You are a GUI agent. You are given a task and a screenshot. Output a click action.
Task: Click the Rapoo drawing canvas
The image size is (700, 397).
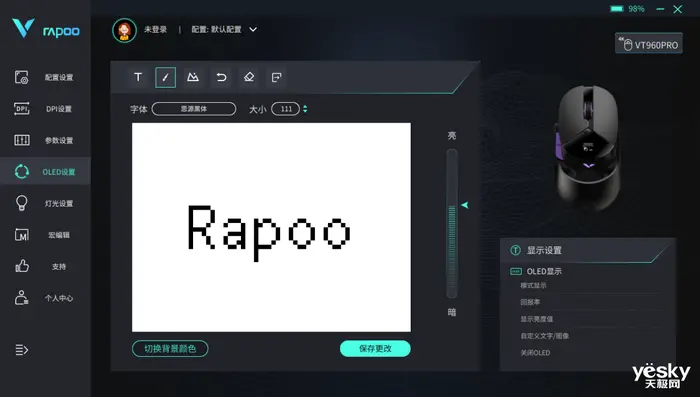coord(271,227)
